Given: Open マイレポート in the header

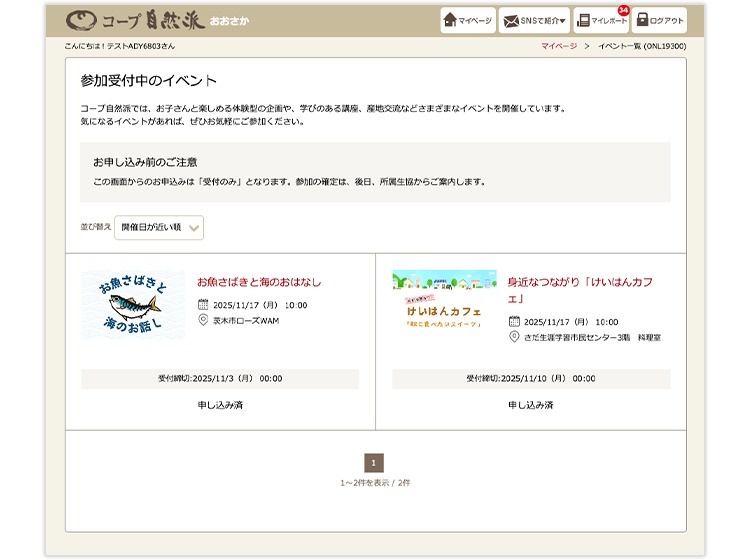Looking at the screenshot, I should pos(600,21).
